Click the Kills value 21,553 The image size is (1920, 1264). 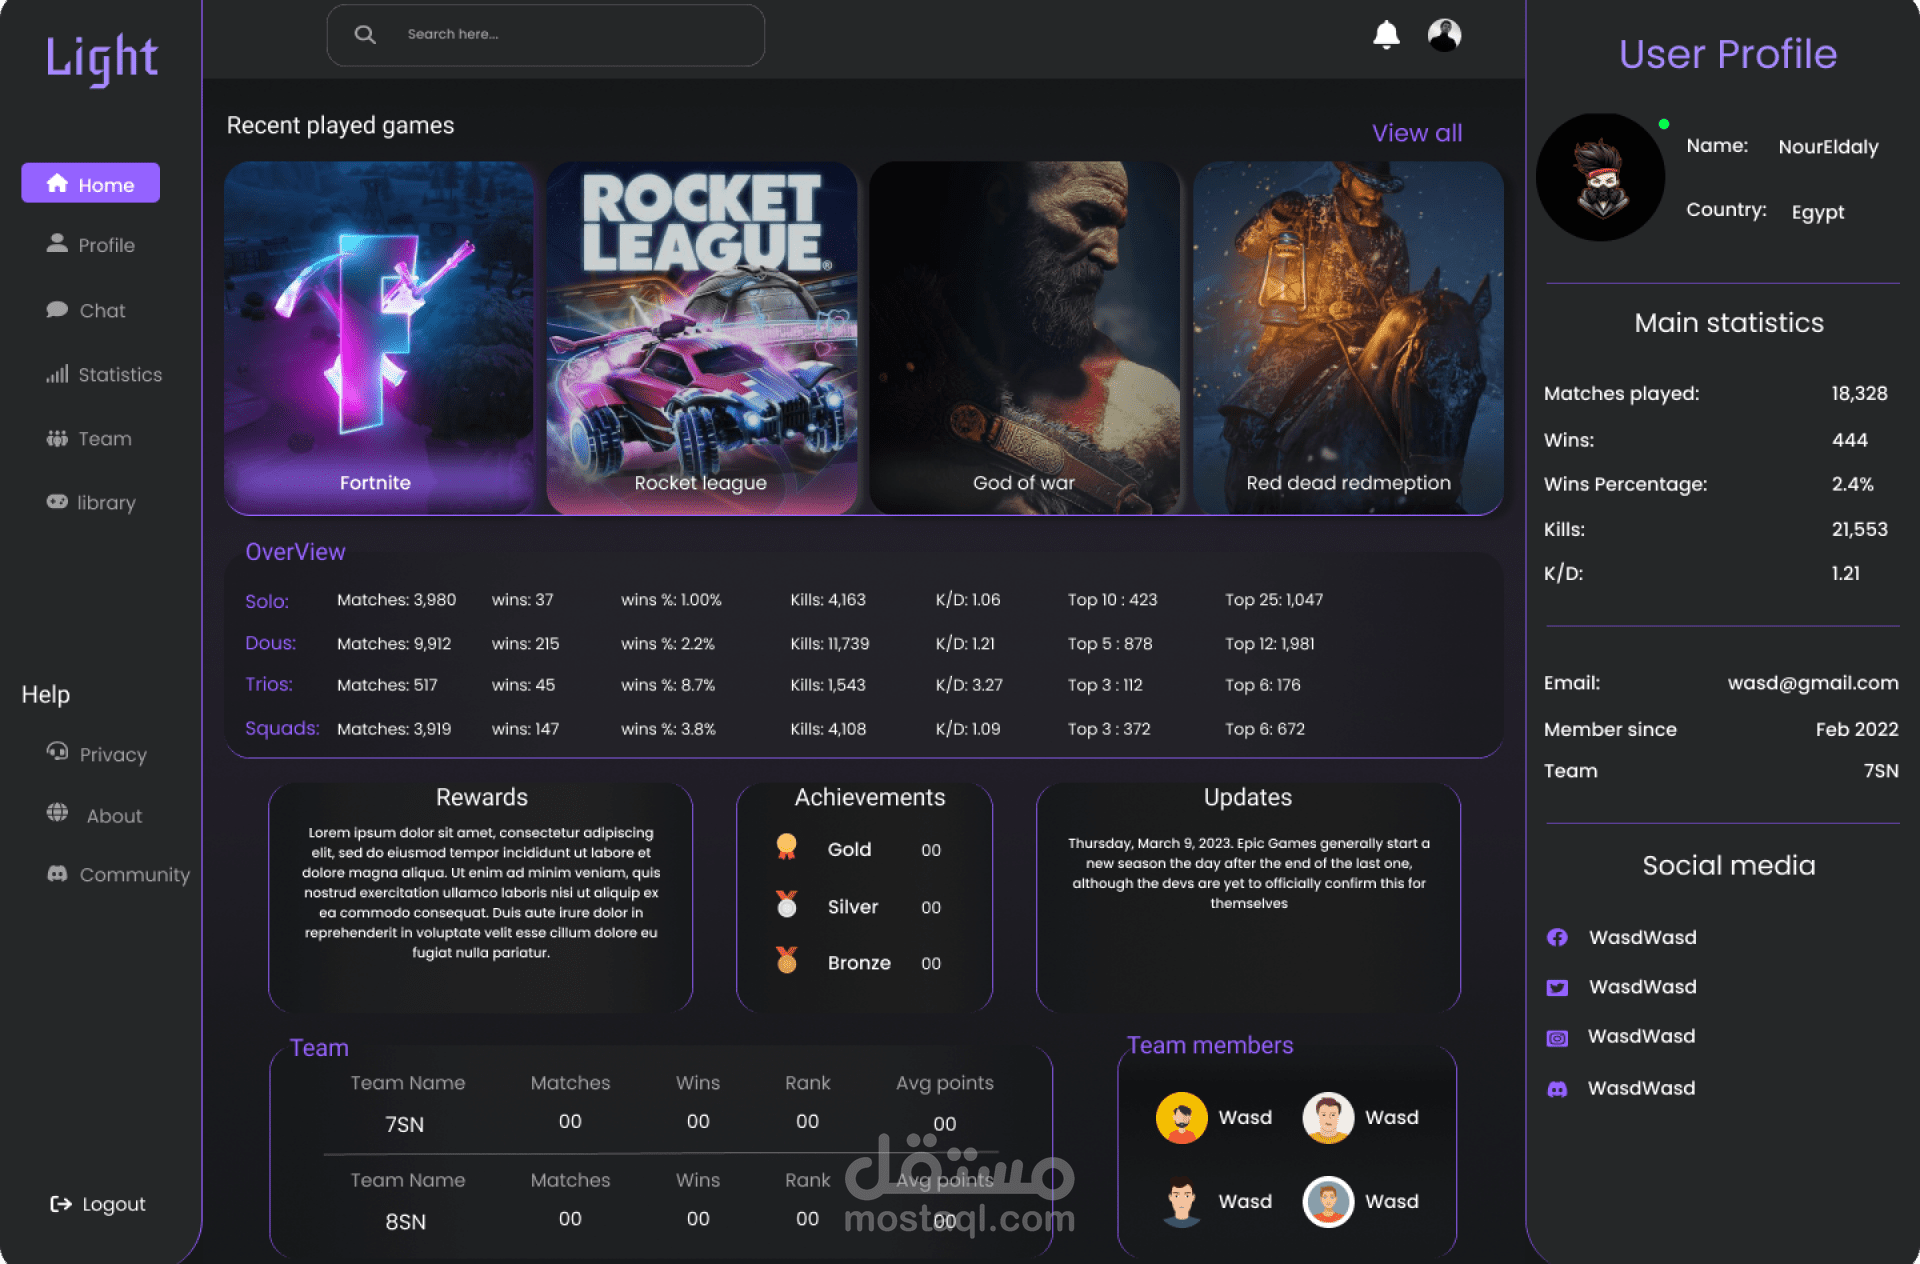click(x=1859, y=529)
